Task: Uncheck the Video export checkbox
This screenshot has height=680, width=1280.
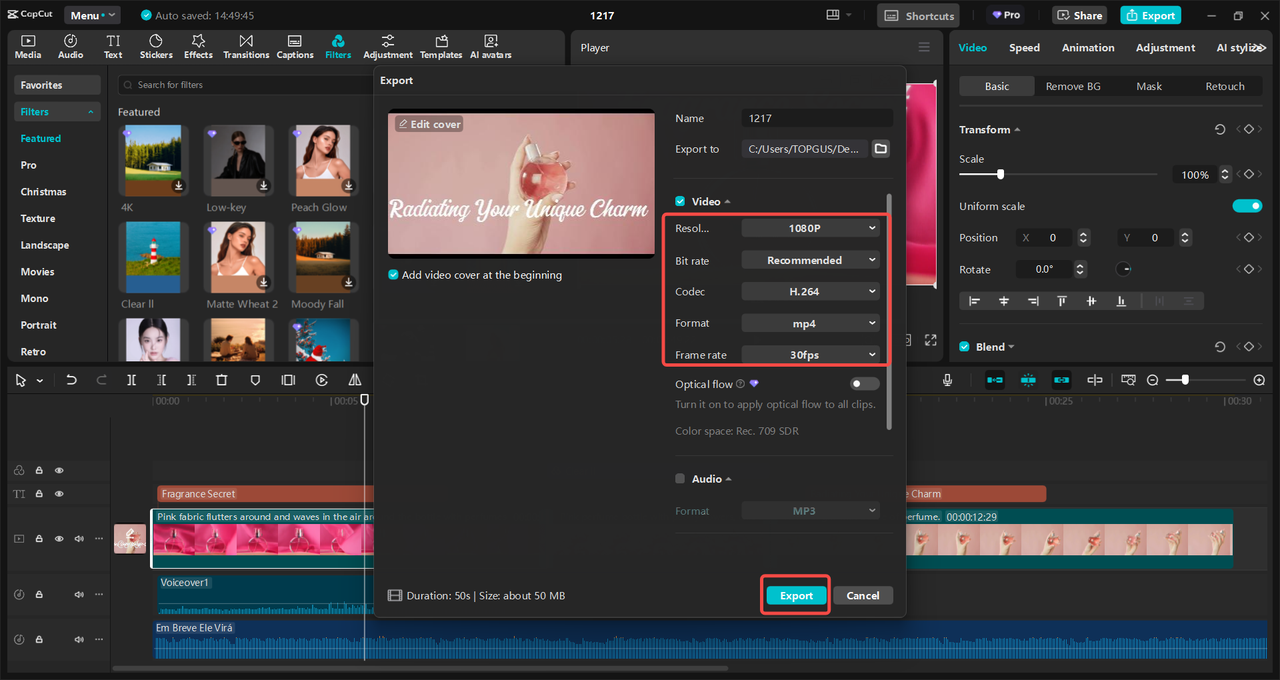Action: [x=680, y=201]
